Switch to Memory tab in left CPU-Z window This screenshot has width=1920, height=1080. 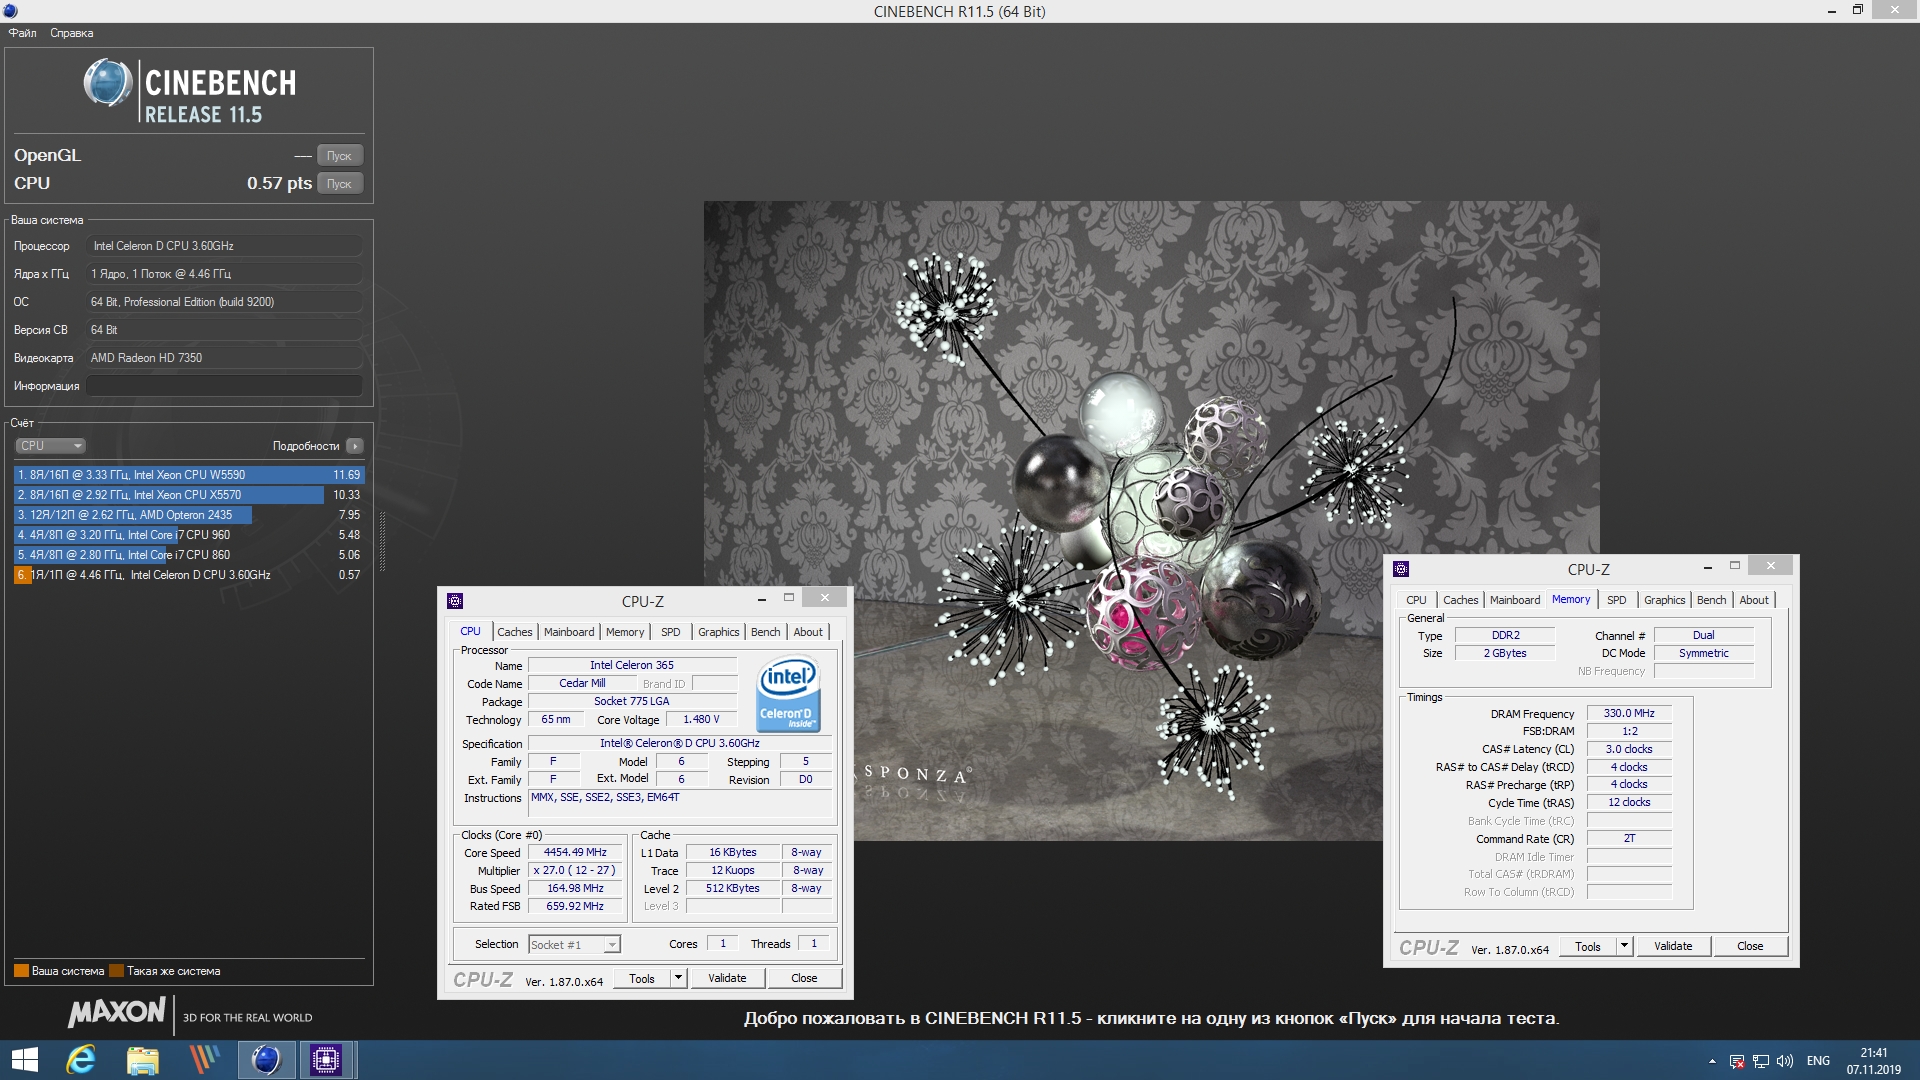click(625, 632)
